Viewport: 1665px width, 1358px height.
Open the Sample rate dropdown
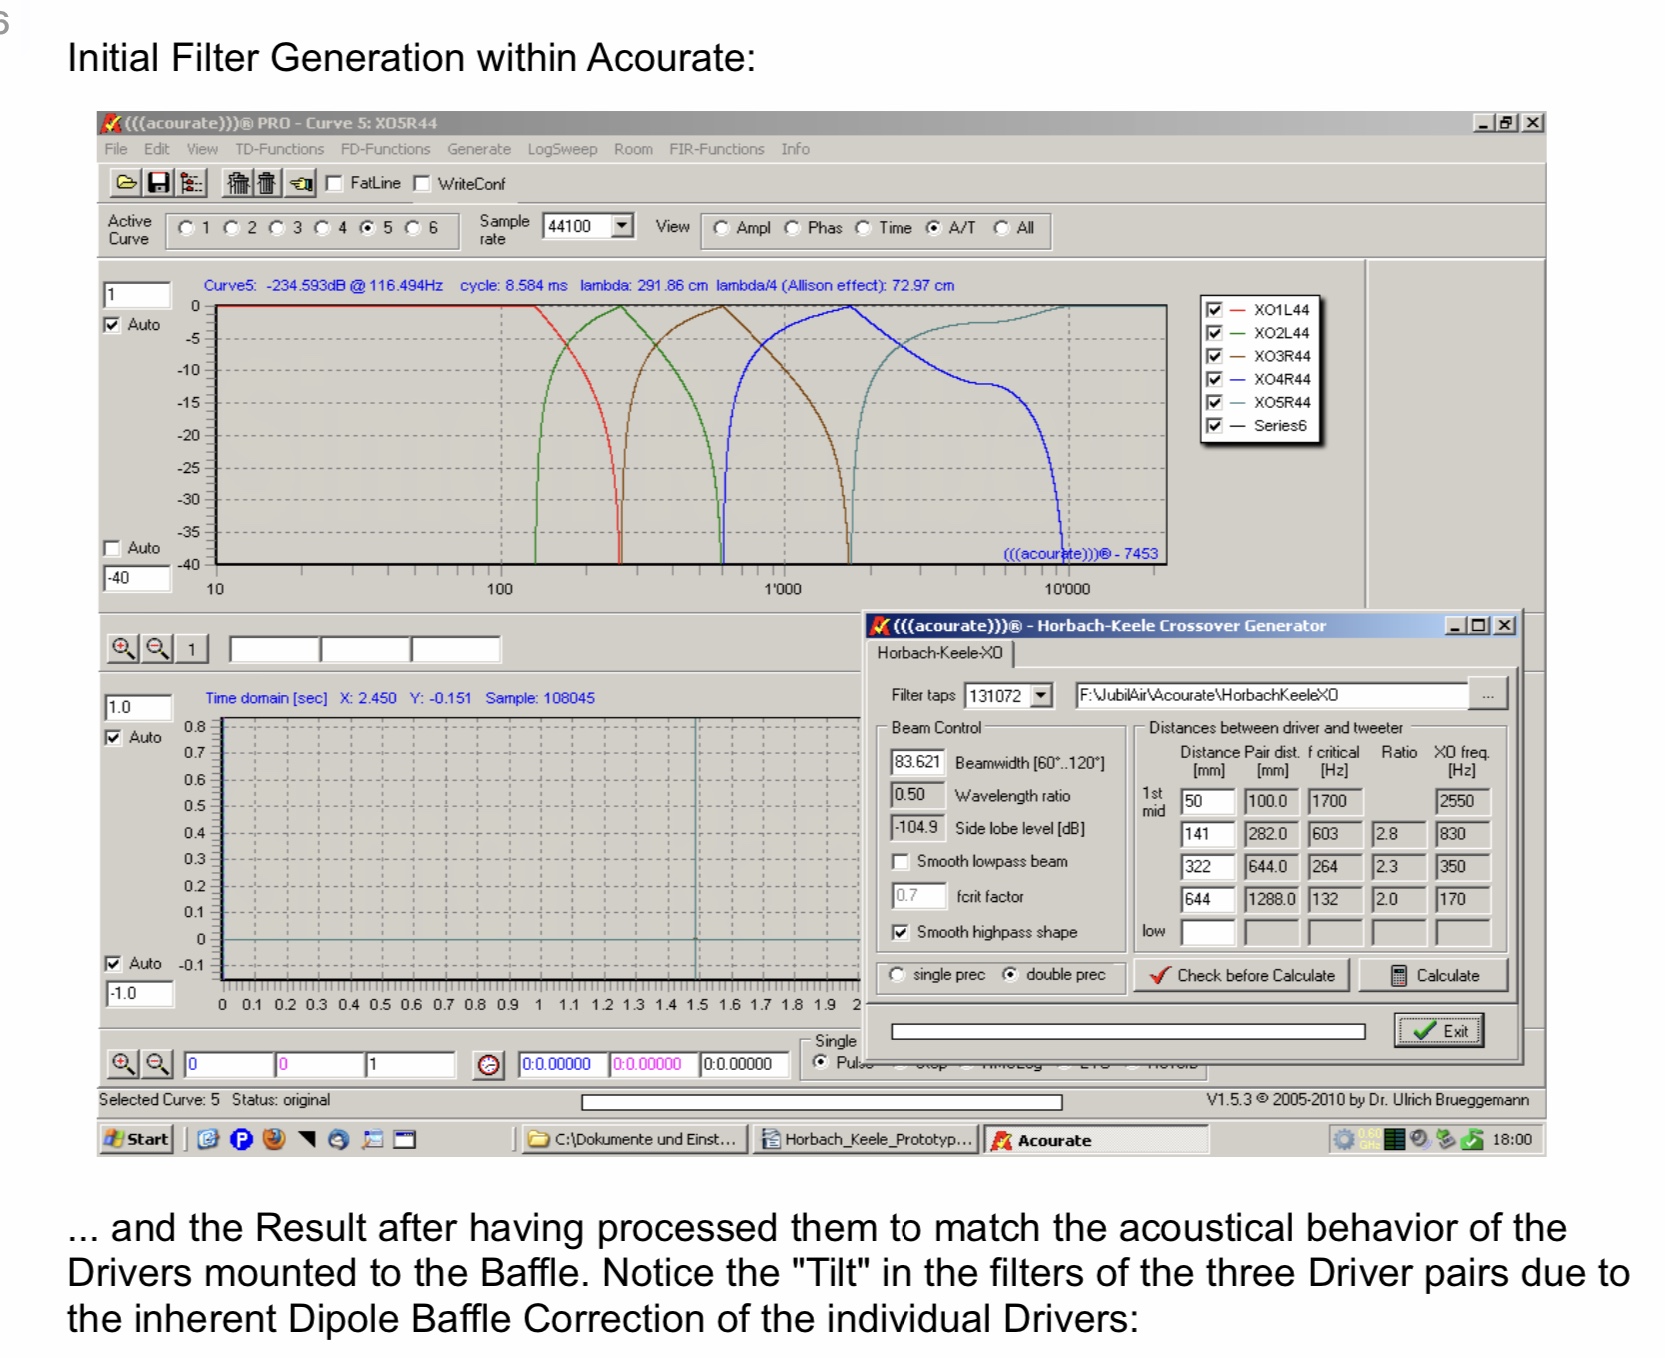pyautogui.click(x=623, y=226)
